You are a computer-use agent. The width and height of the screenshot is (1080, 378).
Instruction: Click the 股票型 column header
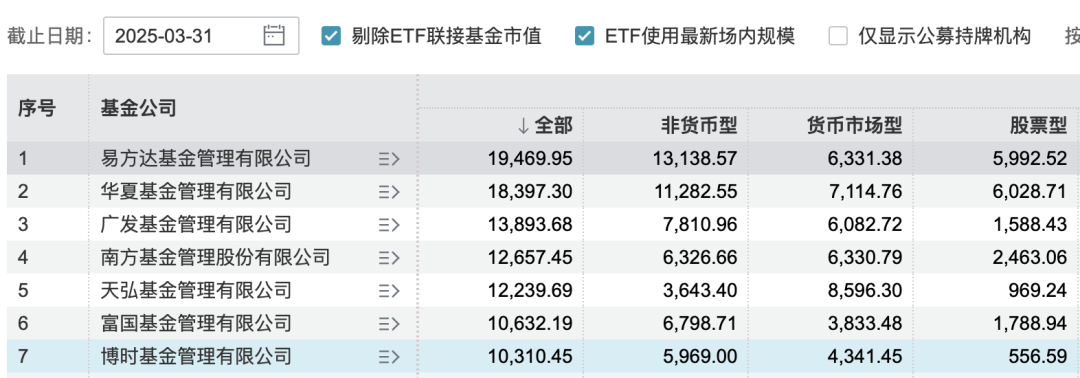tap(1039, 125)
